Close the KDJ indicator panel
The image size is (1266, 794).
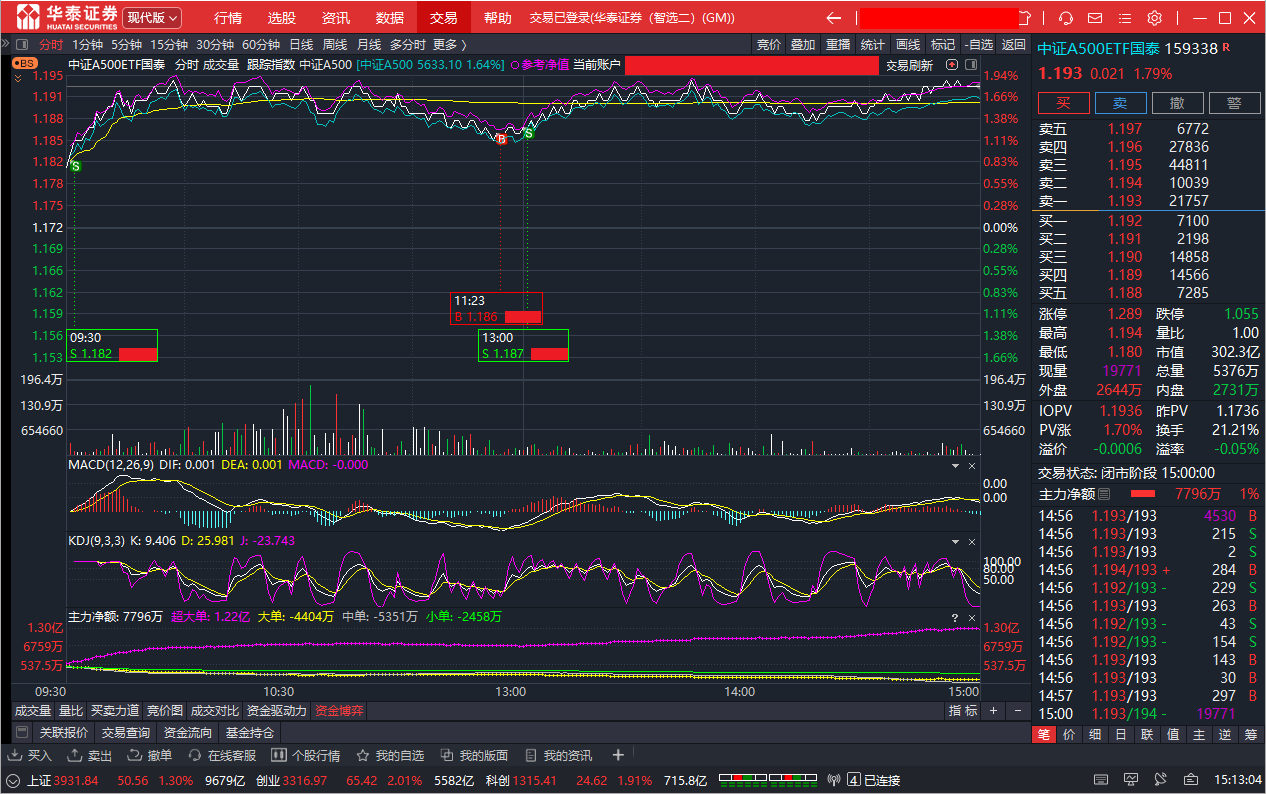point(972,541)
